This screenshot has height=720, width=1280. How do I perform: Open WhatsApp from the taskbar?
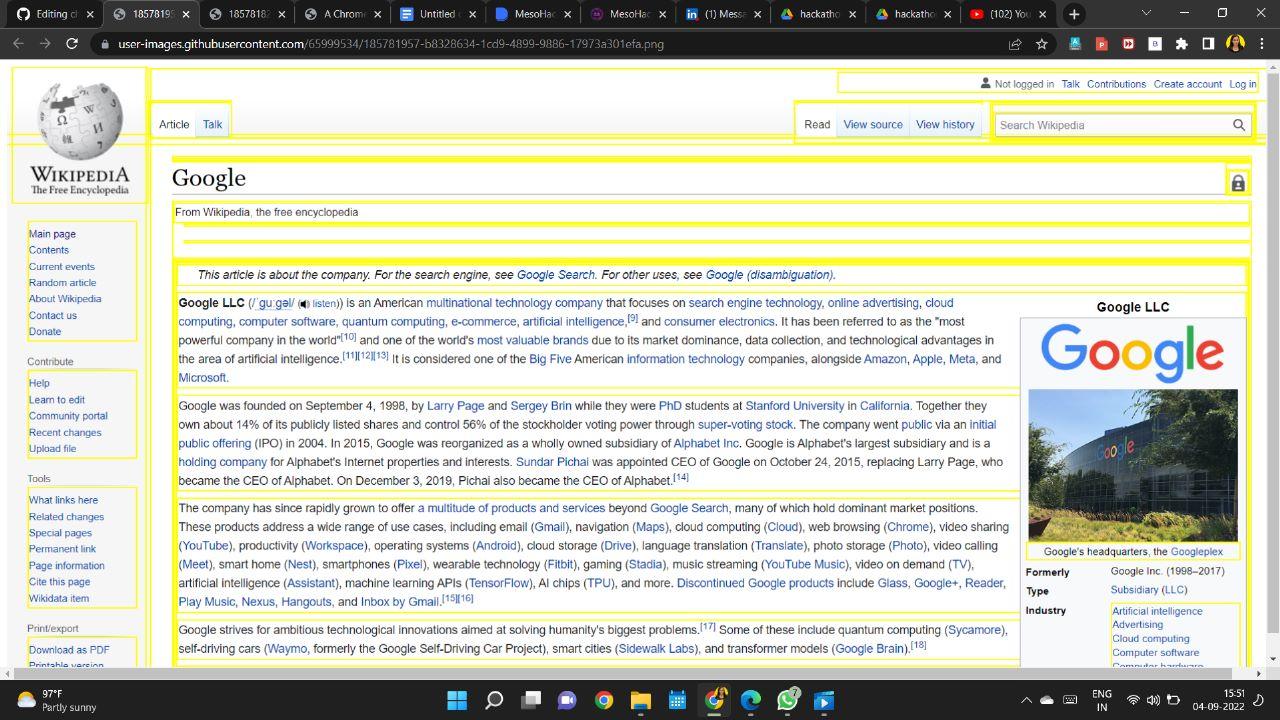[x=788, y=700]
